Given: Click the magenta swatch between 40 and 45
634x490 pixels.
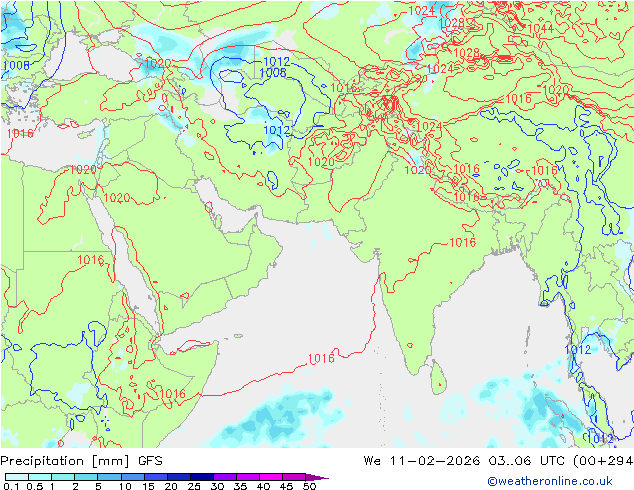Looking at the screenshot, I should (x=270, y=477).
